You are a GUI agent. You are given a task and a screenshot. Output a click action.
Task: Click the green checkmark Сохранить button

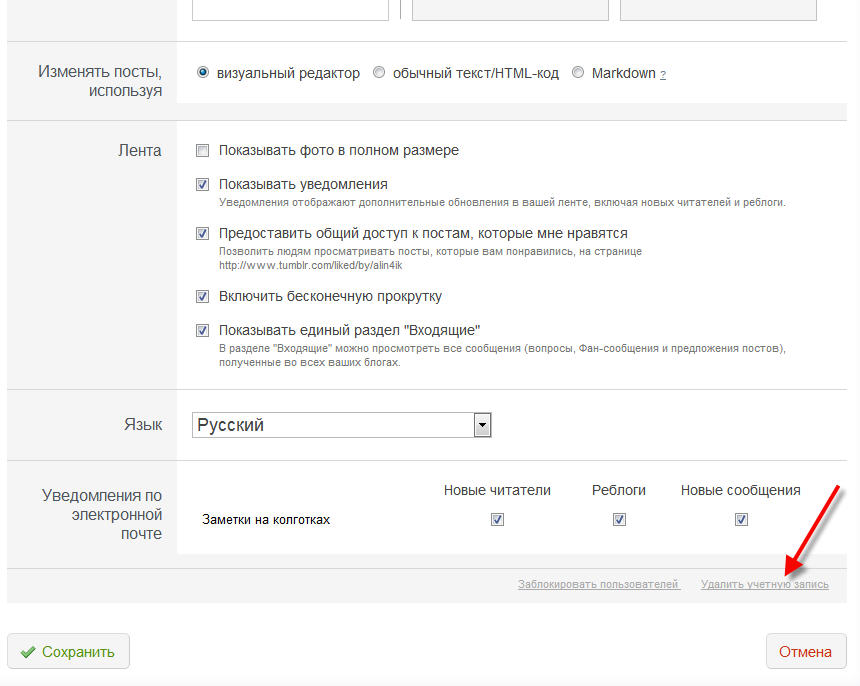69,651
